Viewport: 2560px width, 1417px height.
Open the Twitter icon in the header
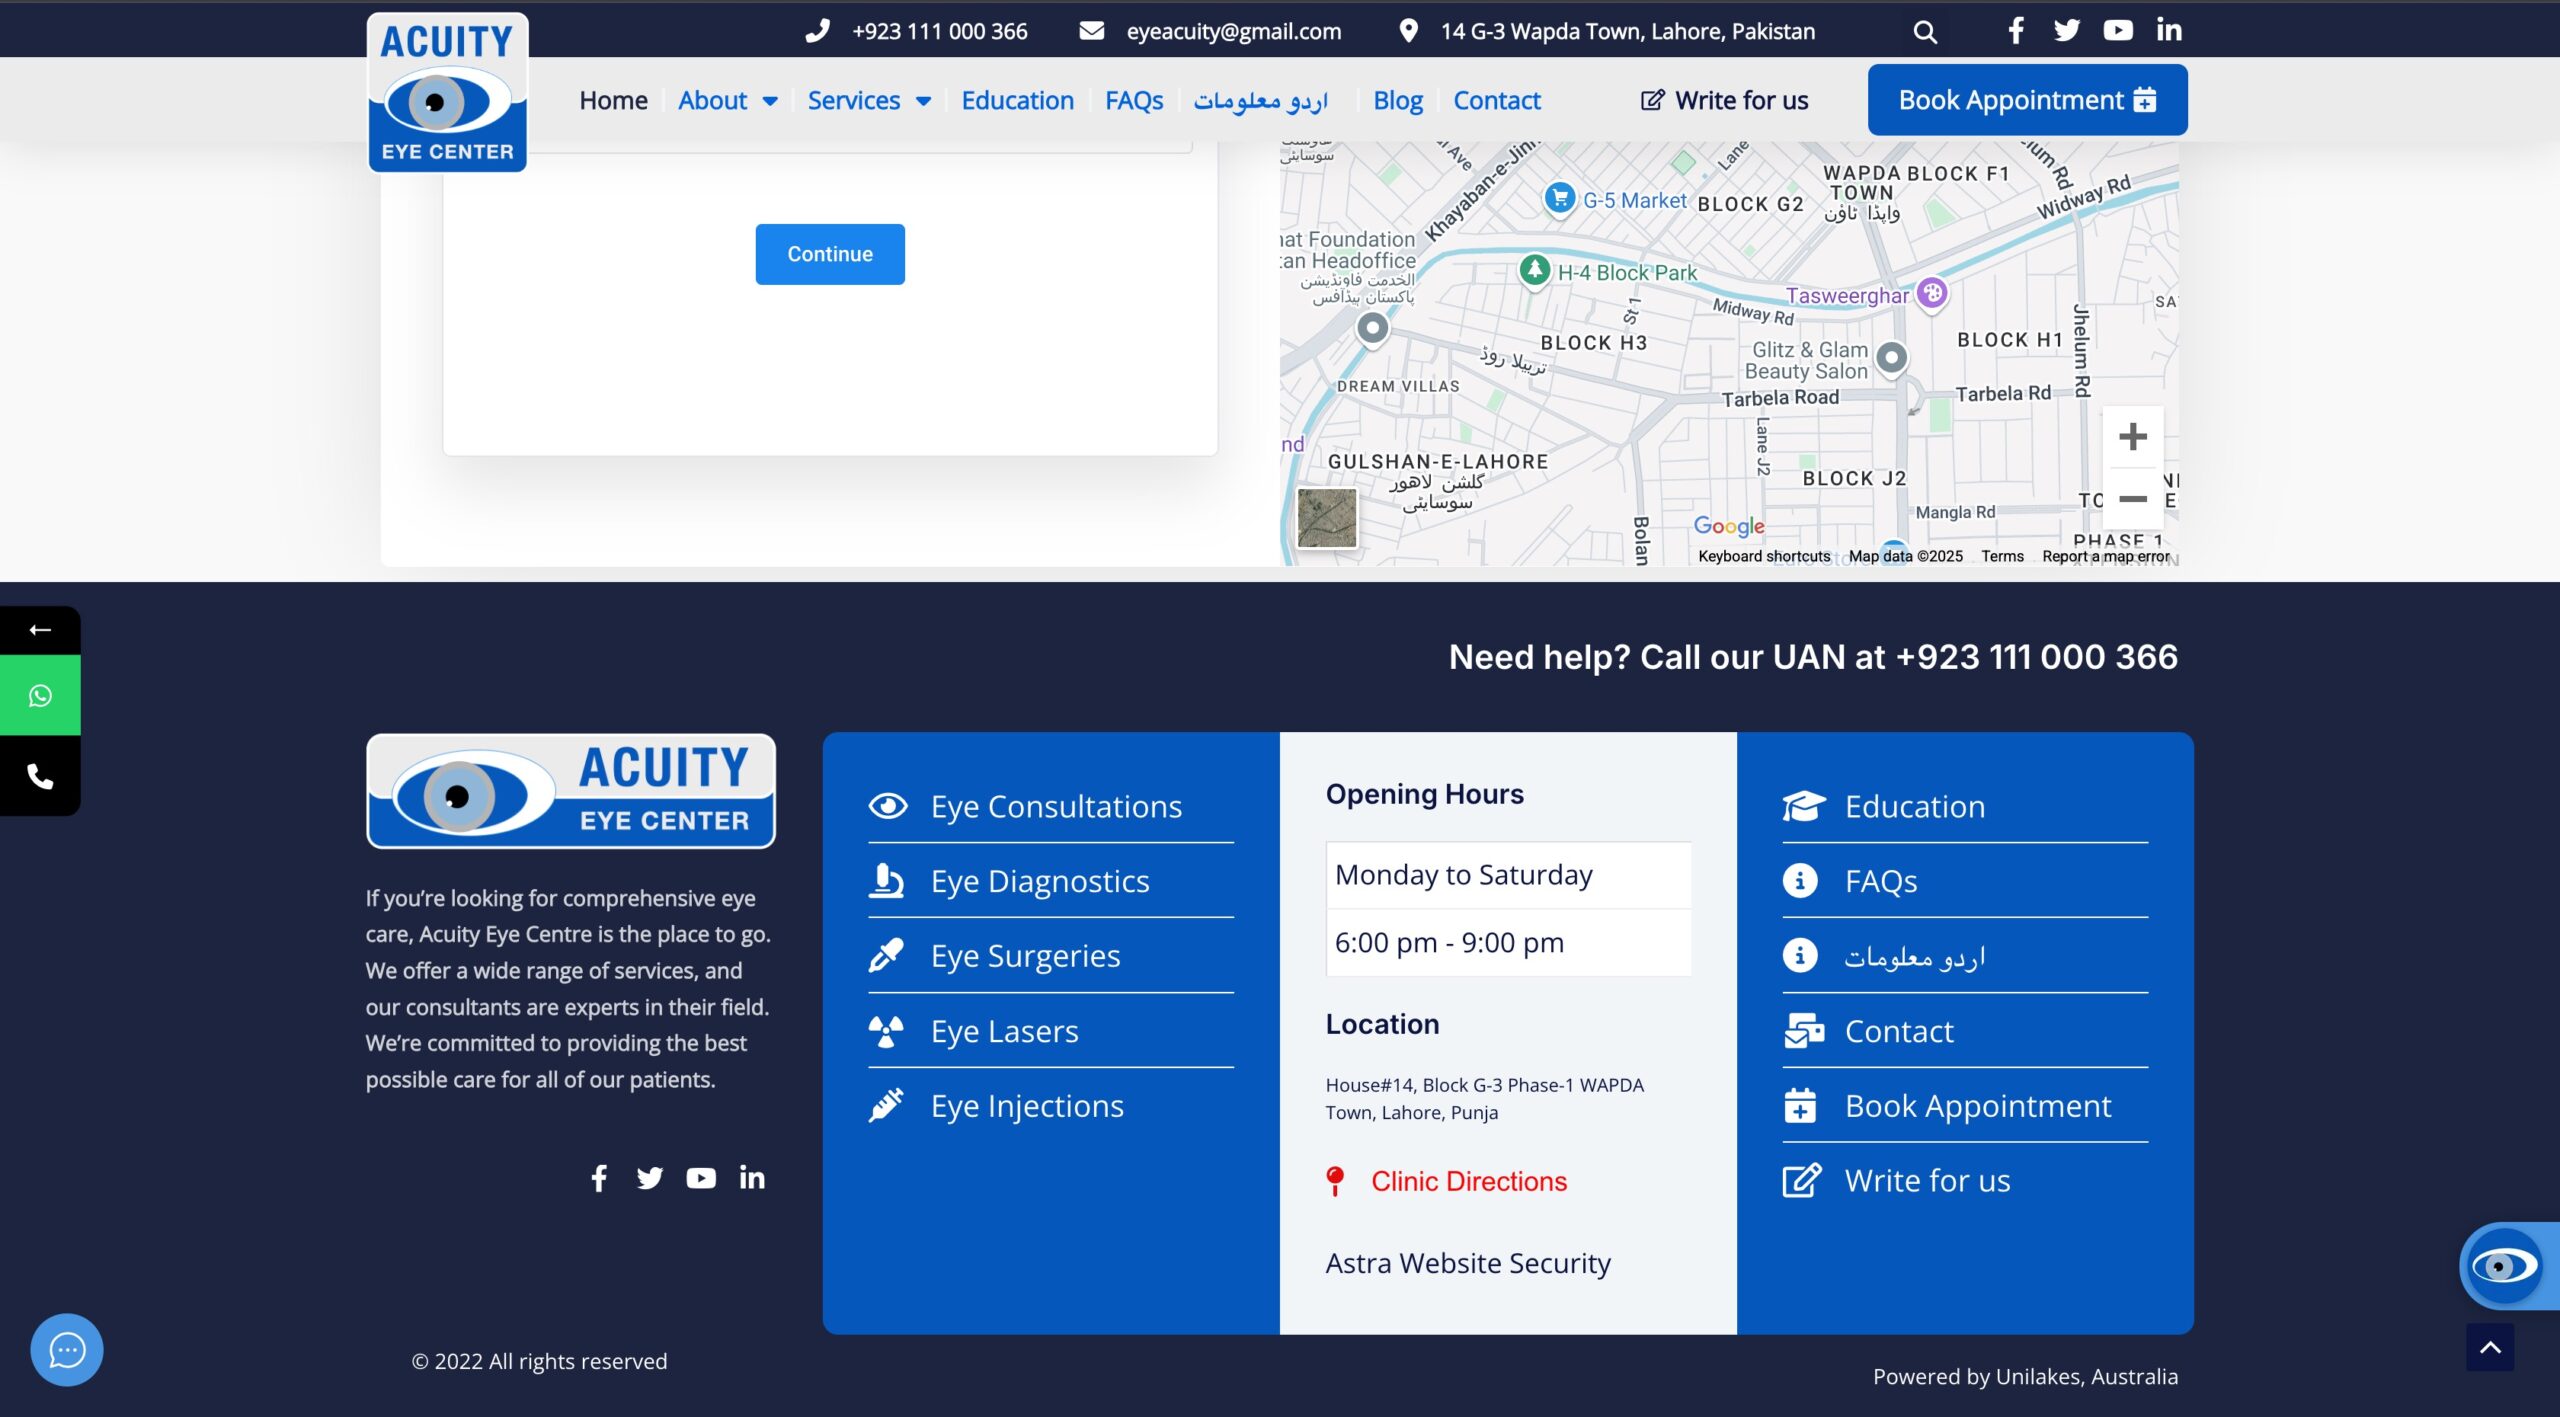coord(2066,30)
